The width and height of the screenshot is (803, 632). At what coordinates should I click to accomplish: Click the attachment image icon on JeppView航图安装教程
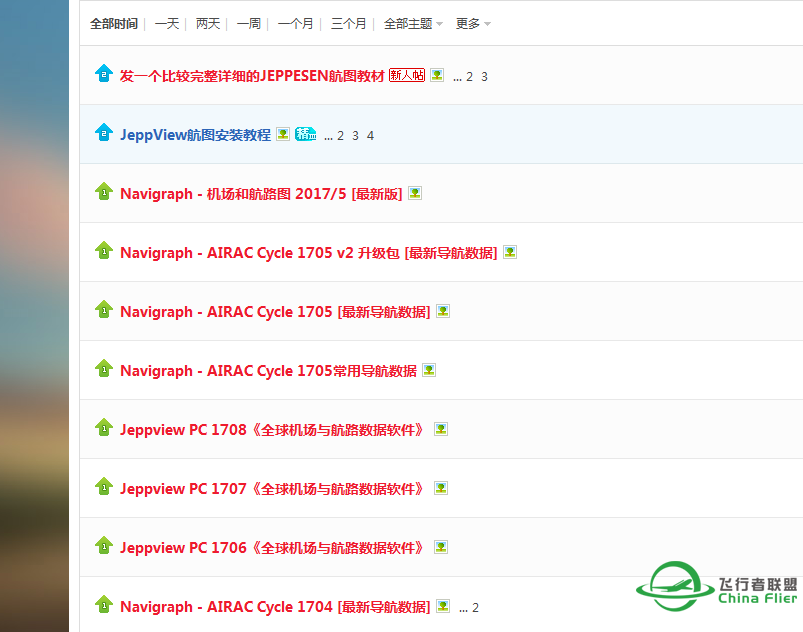[x=284, y=133]
